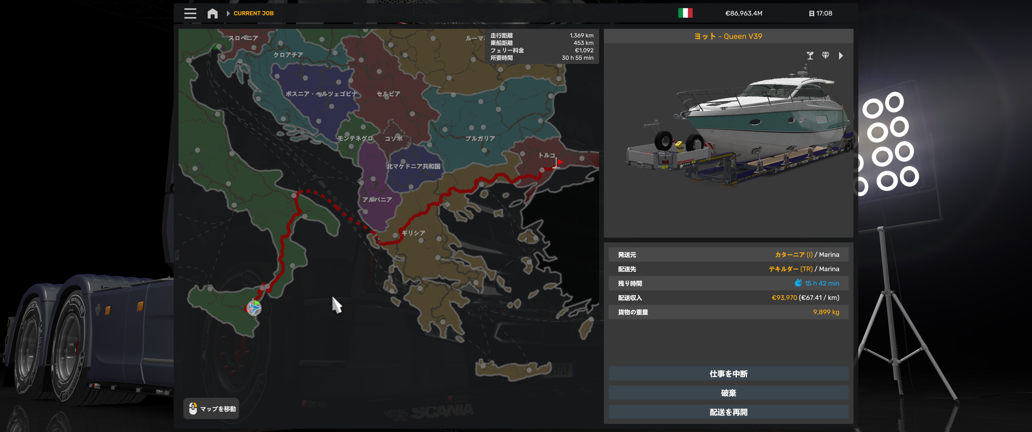Image resolution: width=1032 pixels, height=432 pixels.
Task: Click the remaining time clock icon
Action: pyautogui.click(x=798, y=284)
